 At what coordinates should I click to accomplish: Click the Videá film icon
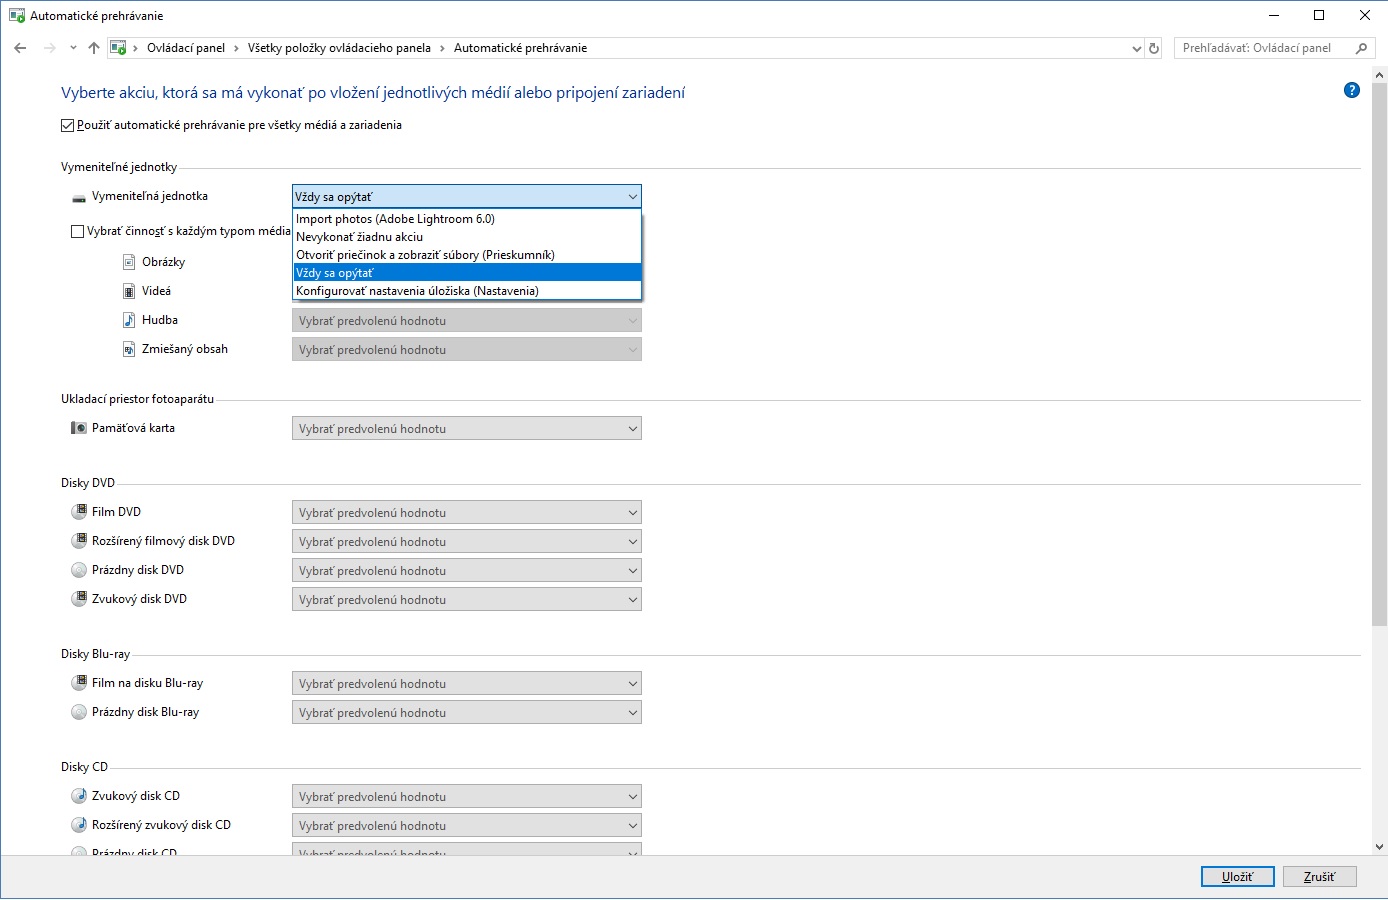coord(129,291)
